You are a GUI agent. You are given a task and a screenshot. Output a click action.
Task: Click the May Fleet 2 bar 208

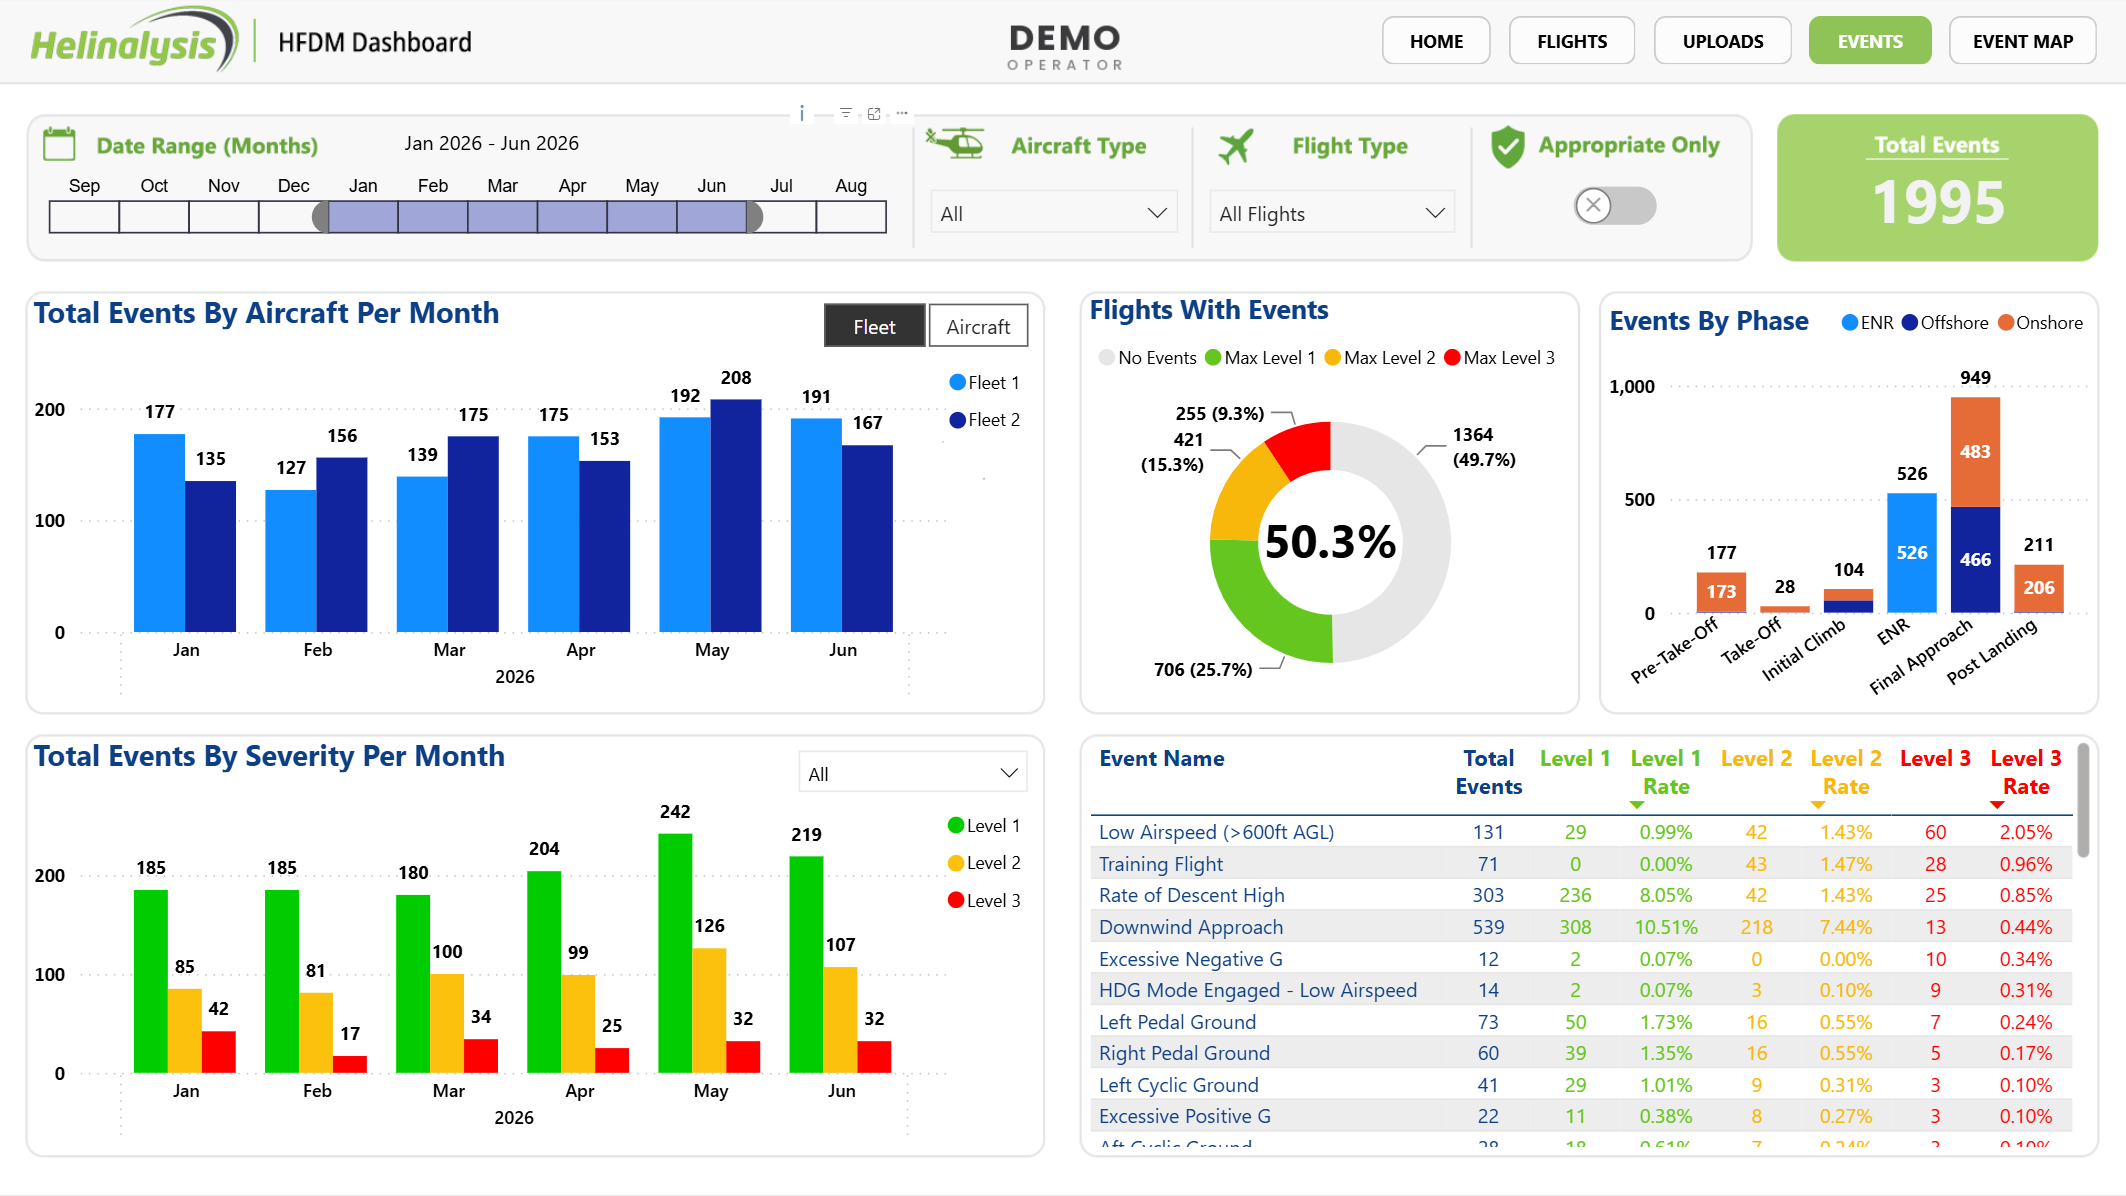(x=736, y=515)
